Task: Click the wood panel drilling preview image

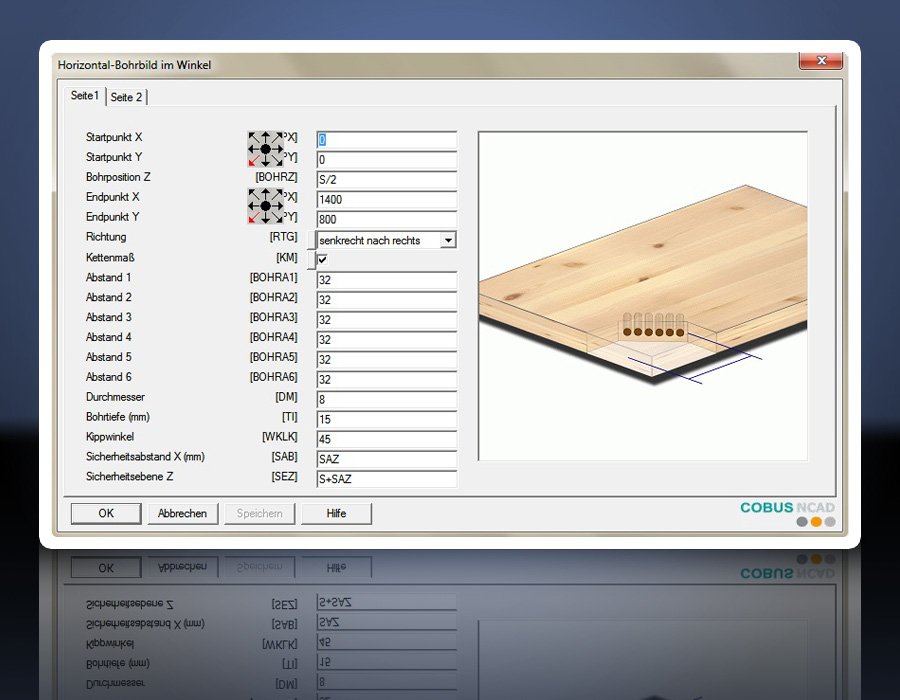Action: point(643,295)
